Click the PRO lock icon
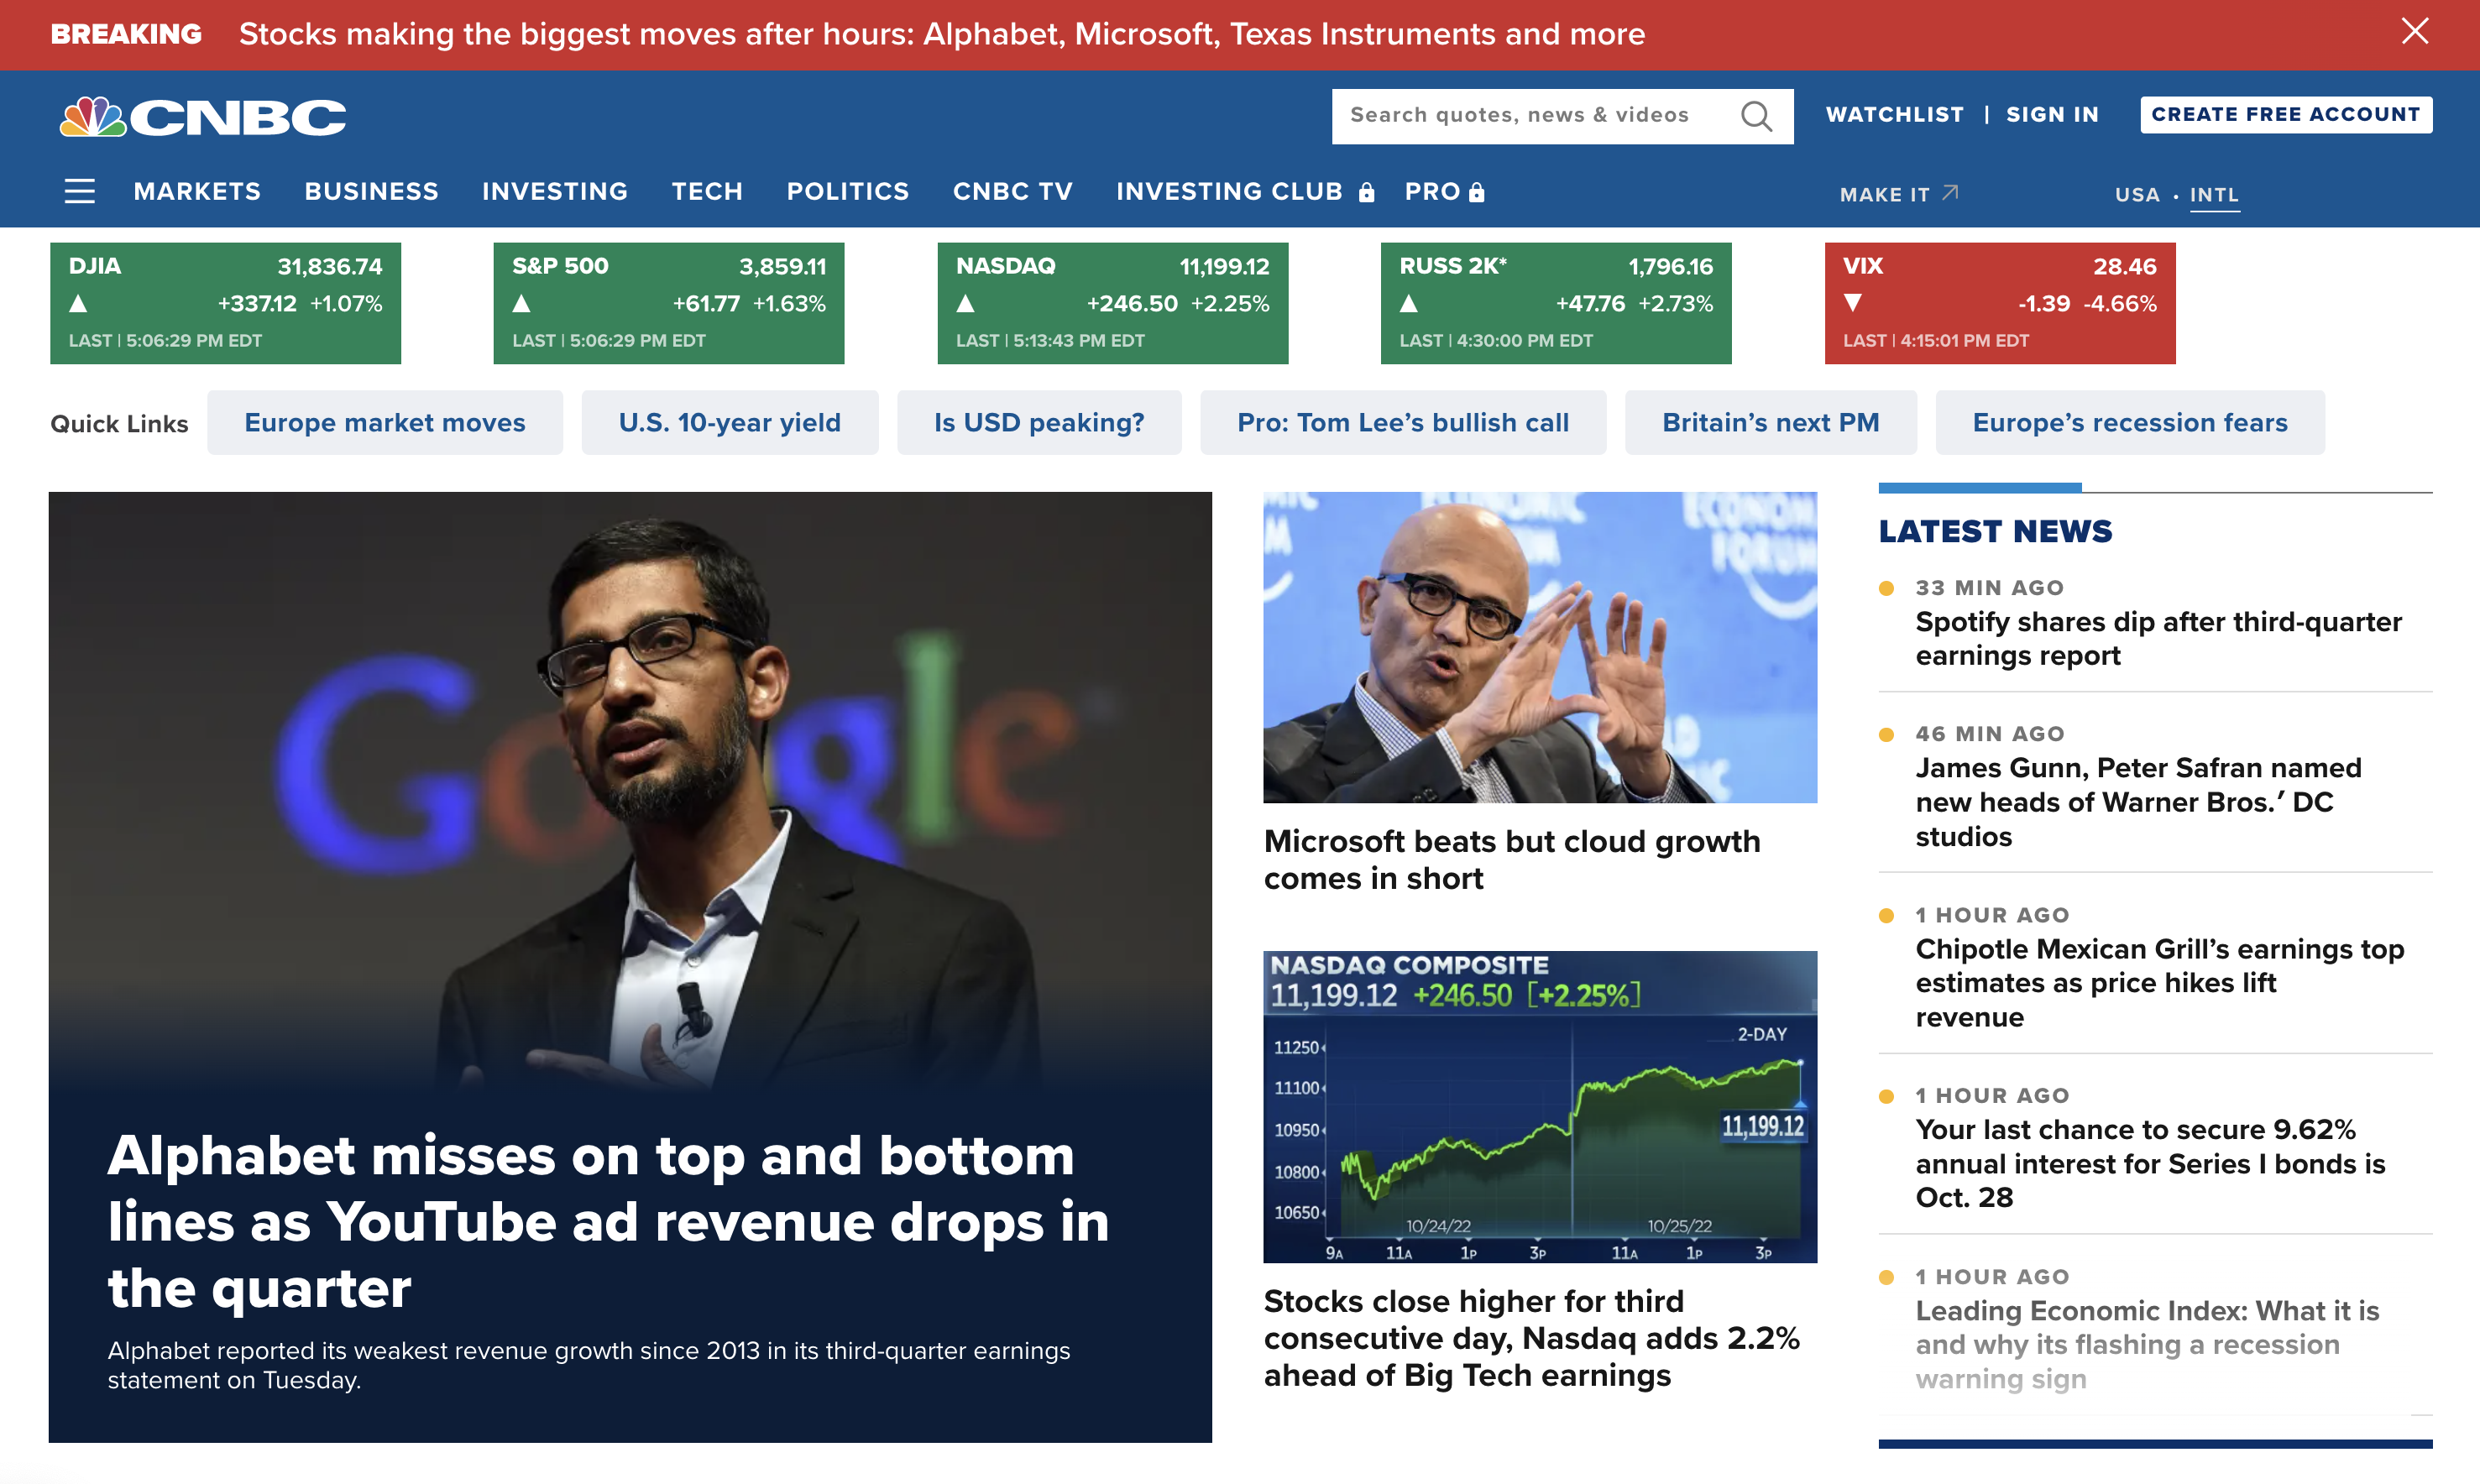 1477,192
